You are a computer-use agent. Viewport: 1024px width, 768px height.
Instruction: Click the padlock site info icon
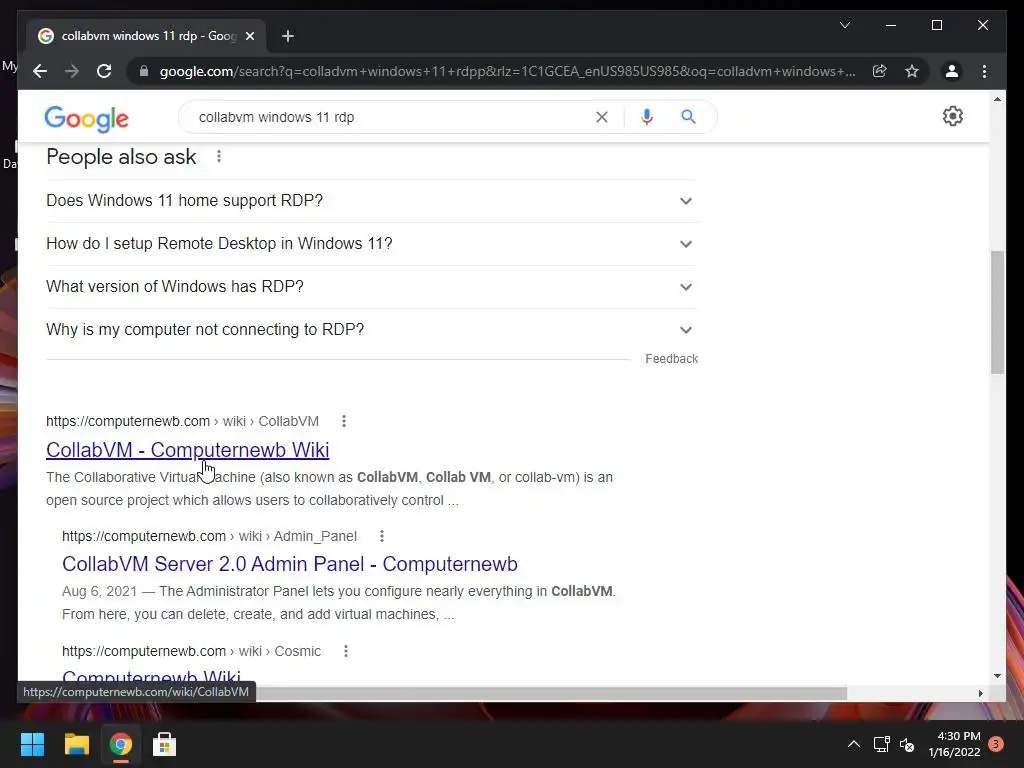tap(144, 71)
